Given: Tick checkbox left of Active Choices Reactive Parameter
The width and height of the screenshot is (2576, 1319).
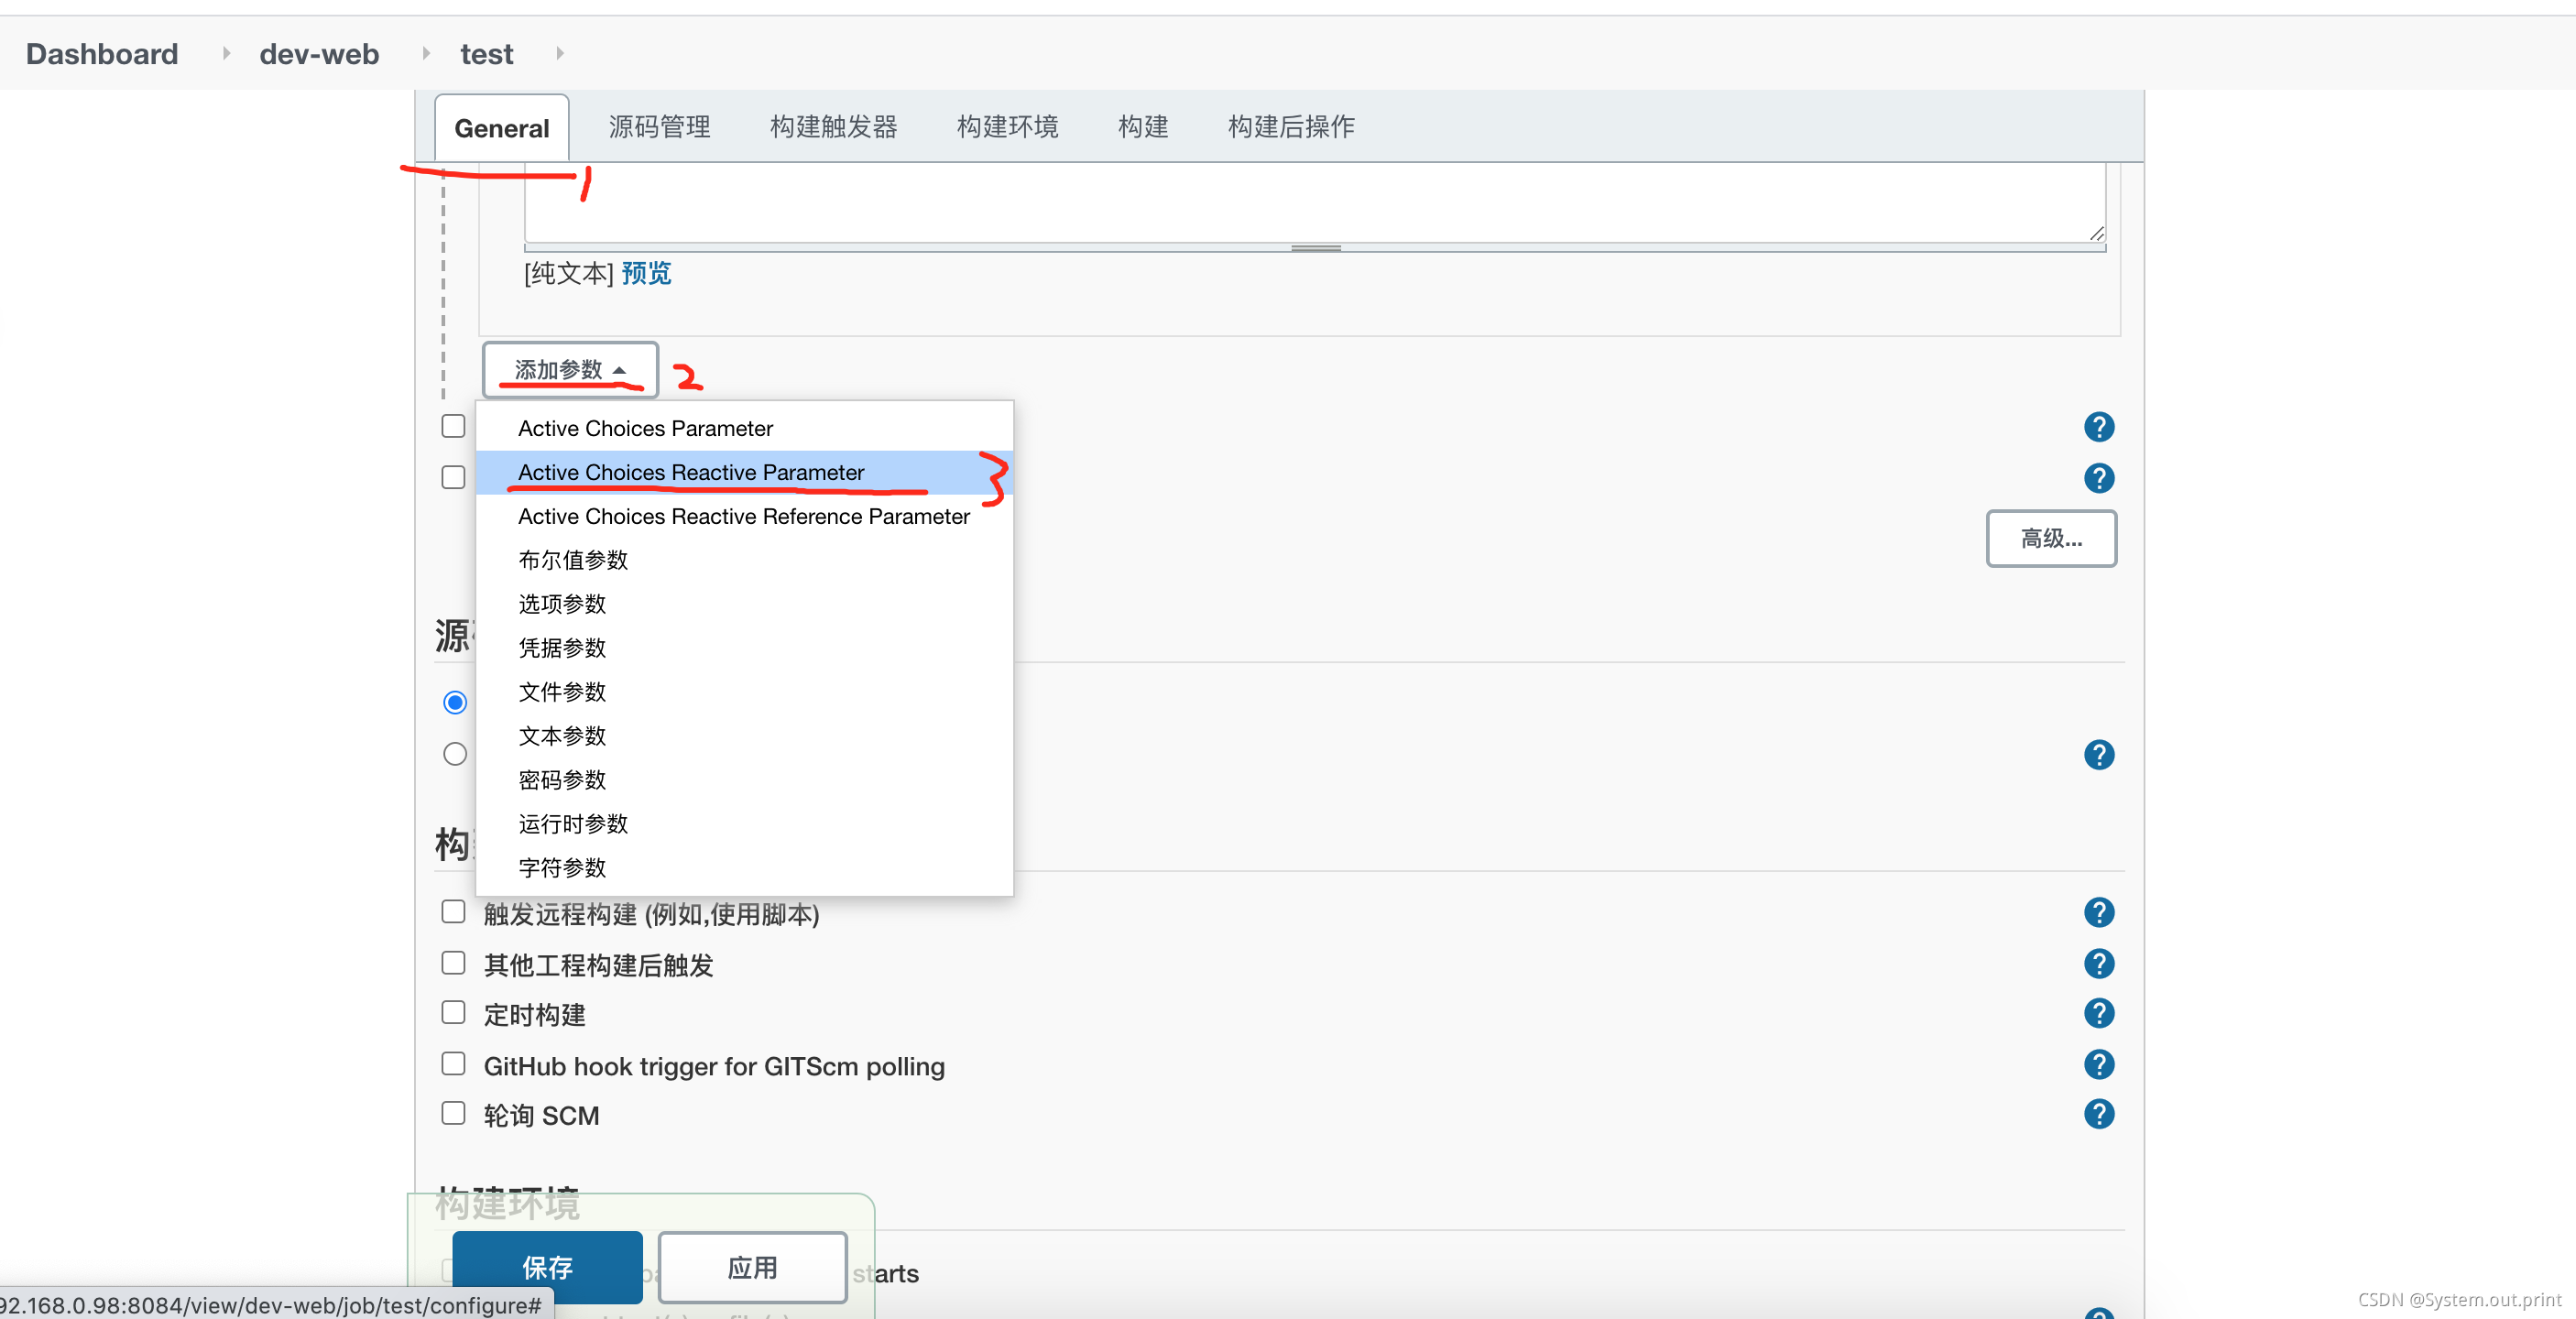Looking at the screenshot, I should coord(453,478).
